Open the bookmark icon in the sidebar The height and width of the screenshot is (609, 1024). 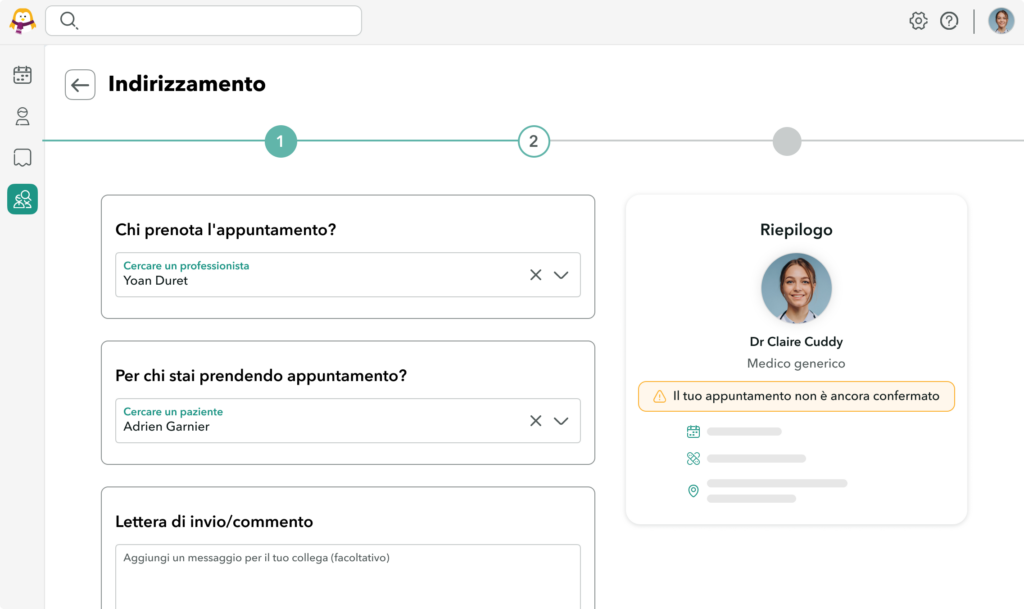(22, 158)
